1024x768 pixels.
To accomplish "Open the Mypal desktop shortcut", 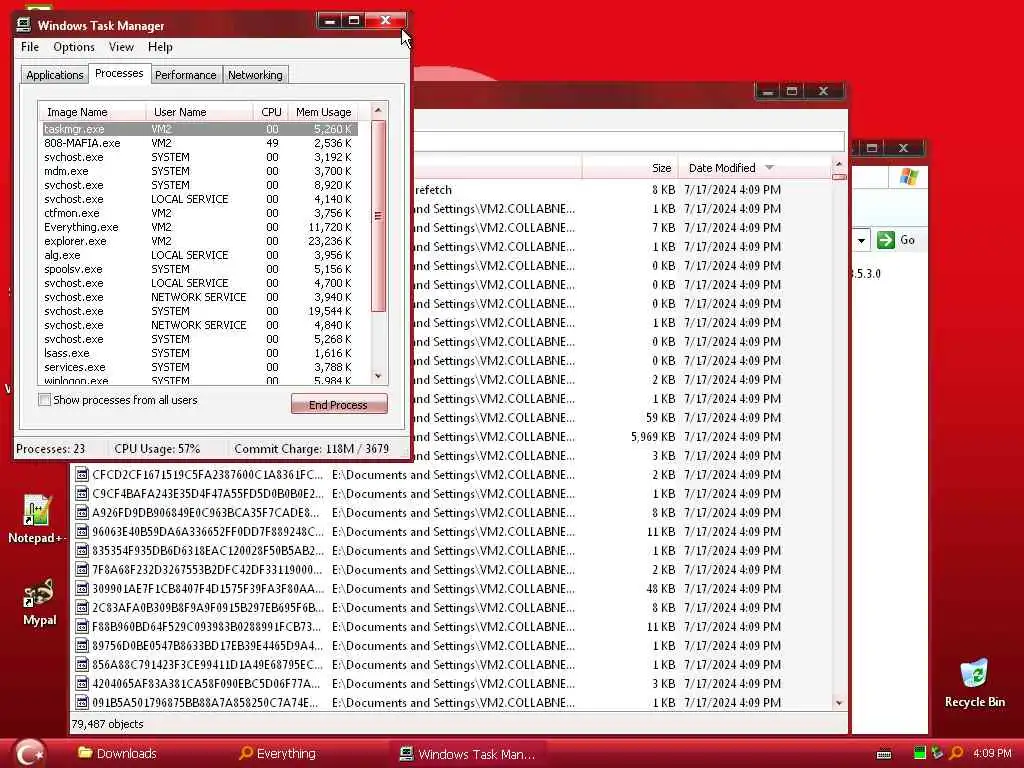I will [39, 602].
